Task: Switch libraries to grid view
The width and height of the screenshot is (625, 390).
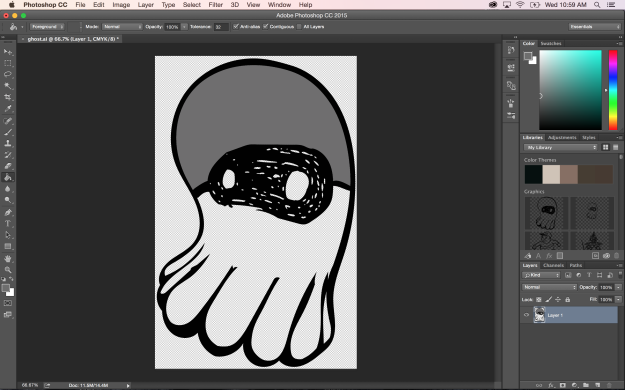Action: point(605,148)
